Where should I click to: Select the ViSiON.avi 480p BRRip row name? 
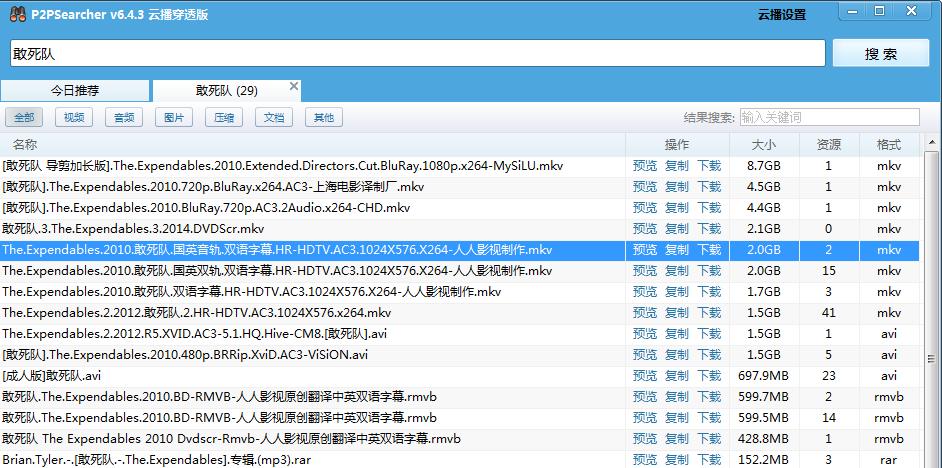click(x=185, y=354)
